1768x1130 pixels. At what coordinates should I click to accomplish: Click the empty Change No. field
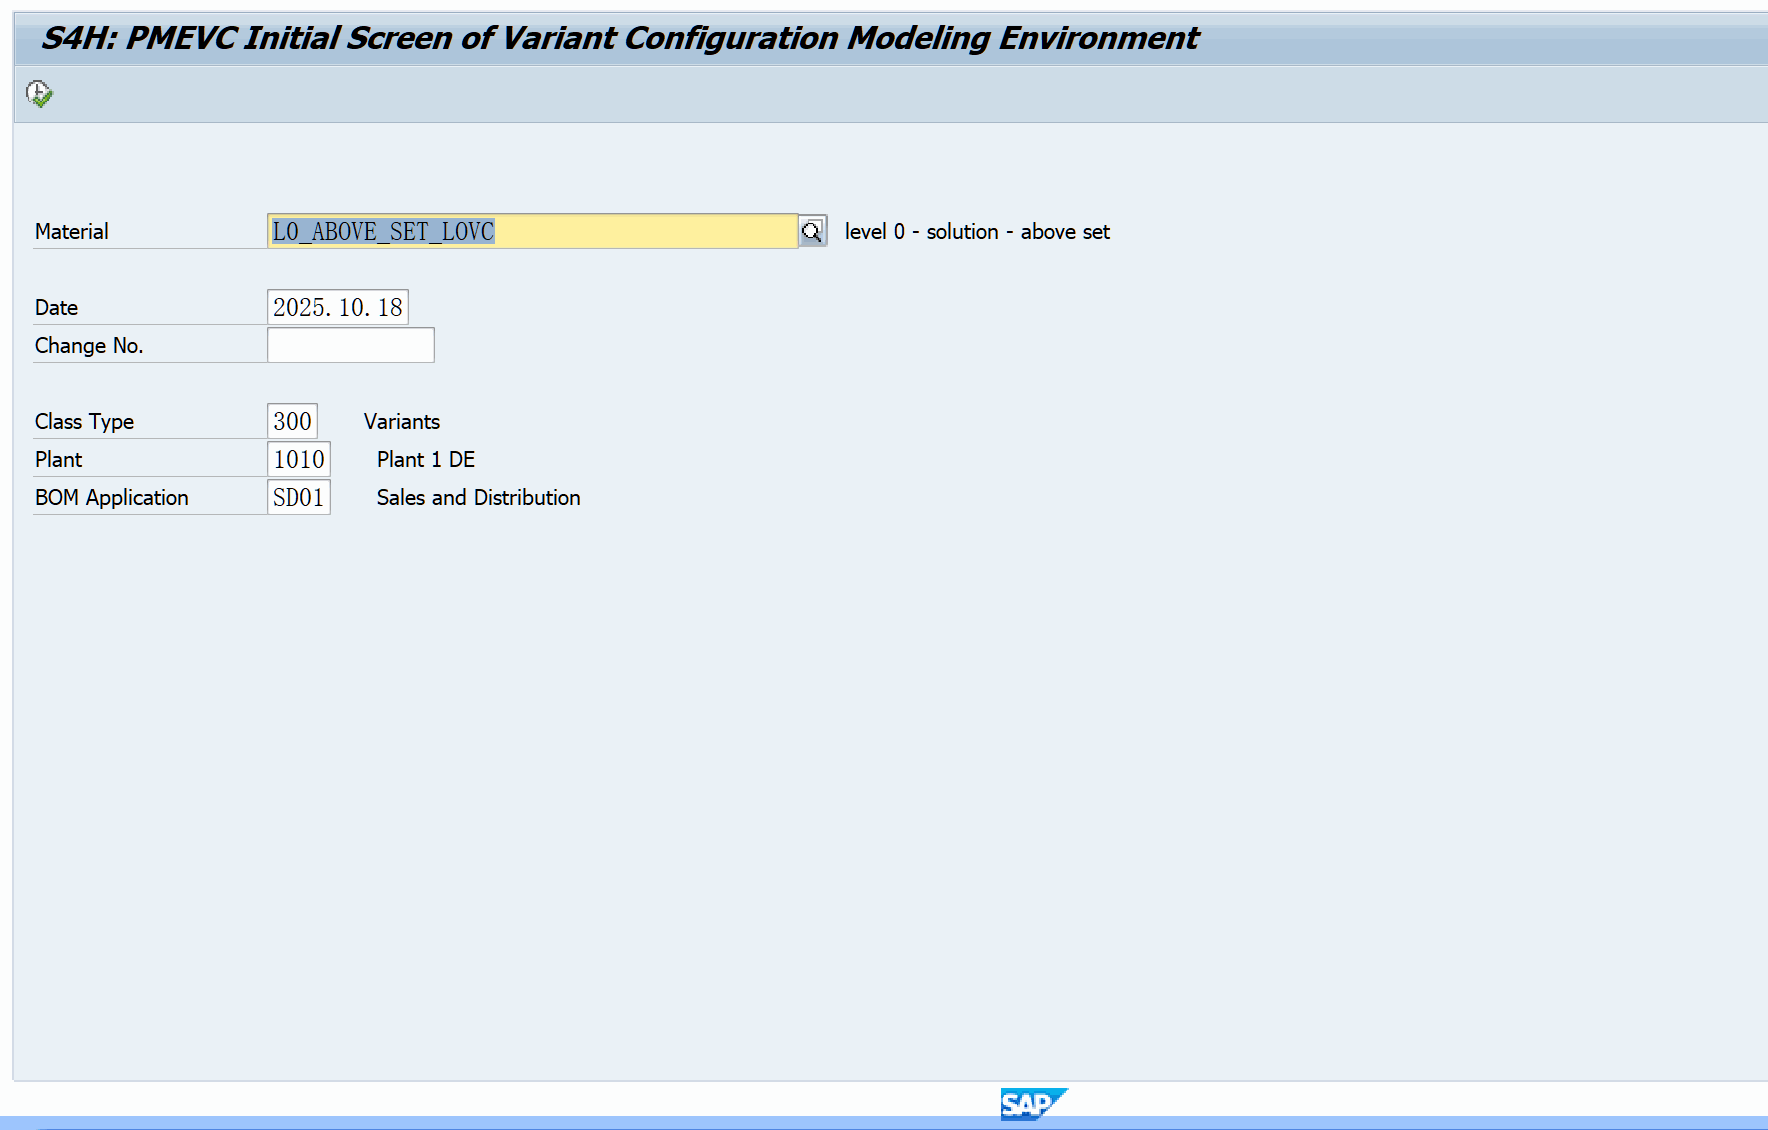(x=351, y=345)
